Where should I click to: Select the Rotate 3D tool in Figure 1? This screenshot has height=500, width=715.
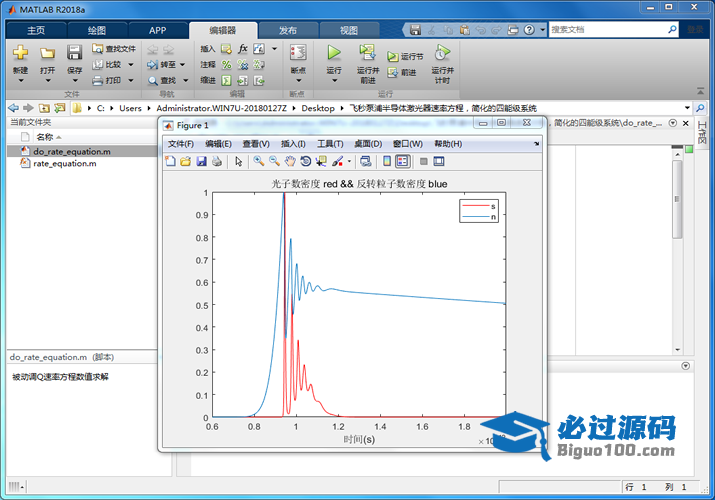point(306,161)
